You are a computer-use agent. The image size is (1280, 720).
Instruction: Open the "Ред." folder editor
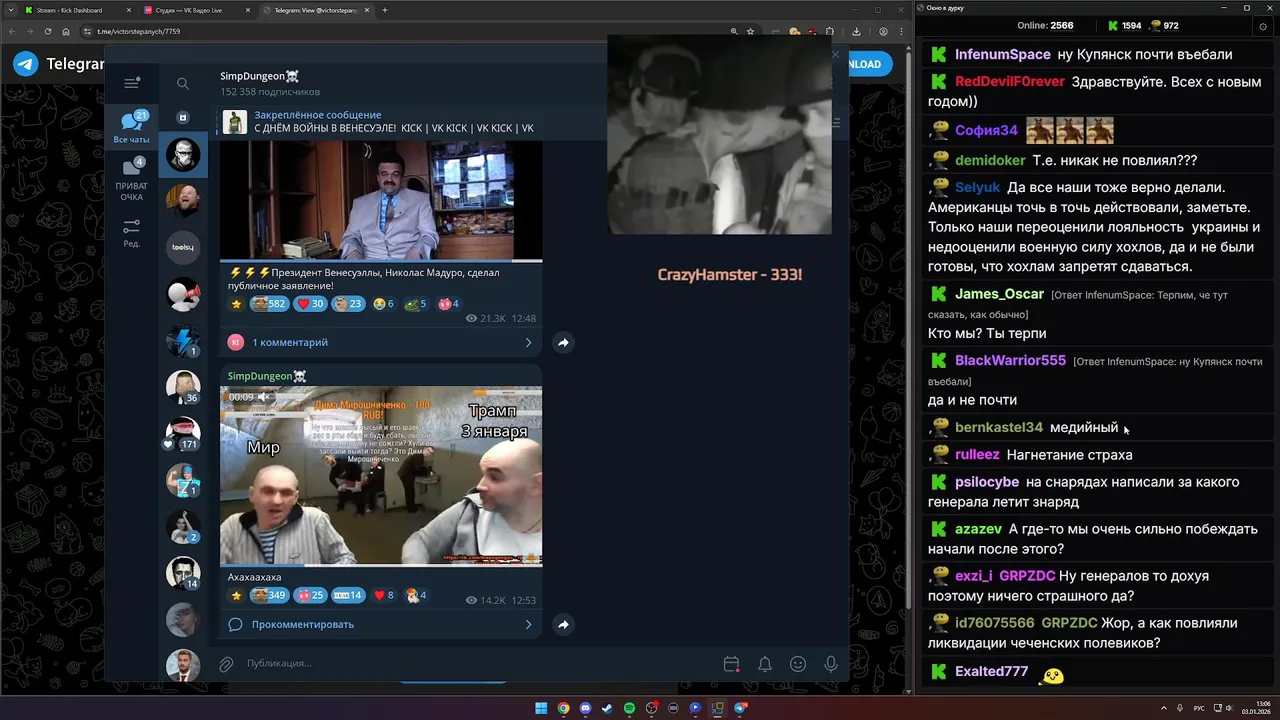(131, 233)
